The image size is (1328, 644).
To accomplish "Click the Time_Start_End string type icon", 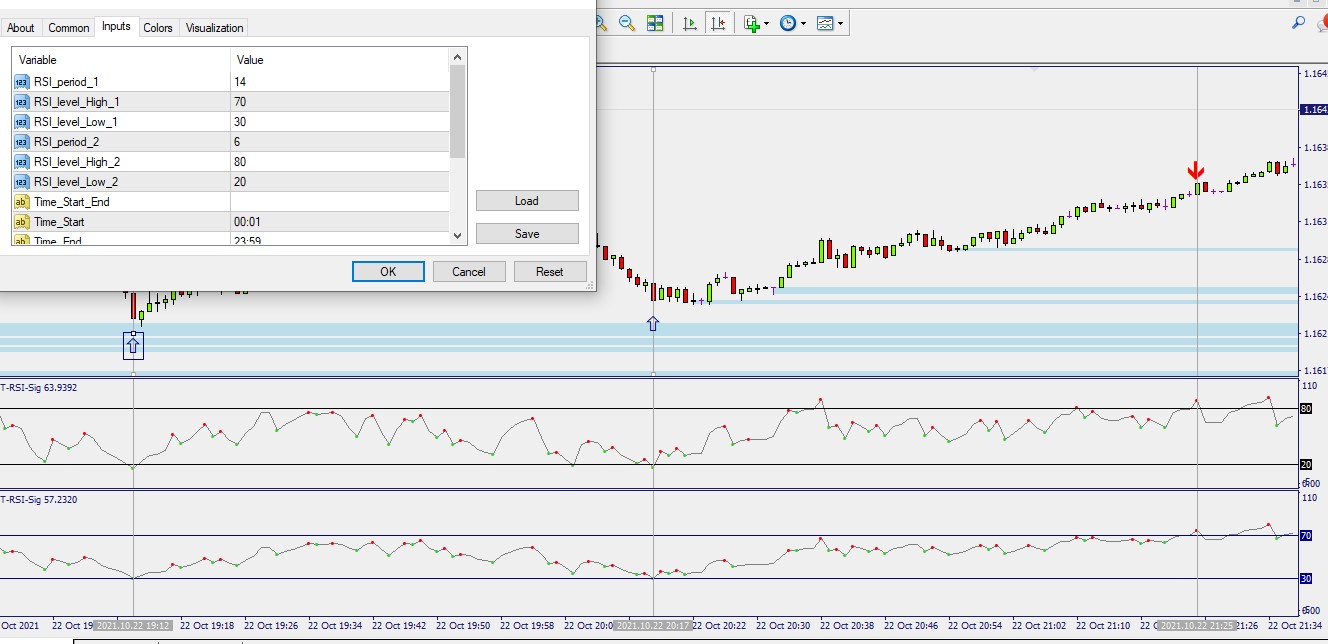I will coord(21,202).
